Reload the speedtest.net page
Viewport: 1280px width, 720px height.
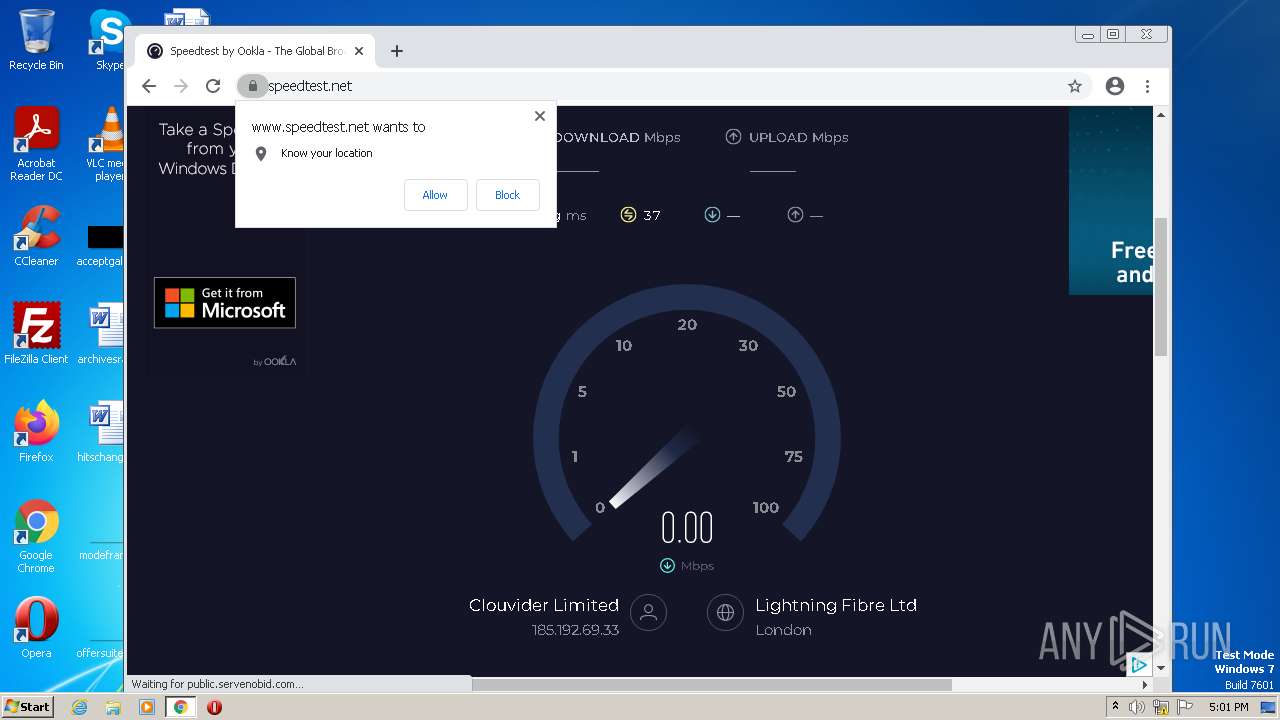[213, 86]
